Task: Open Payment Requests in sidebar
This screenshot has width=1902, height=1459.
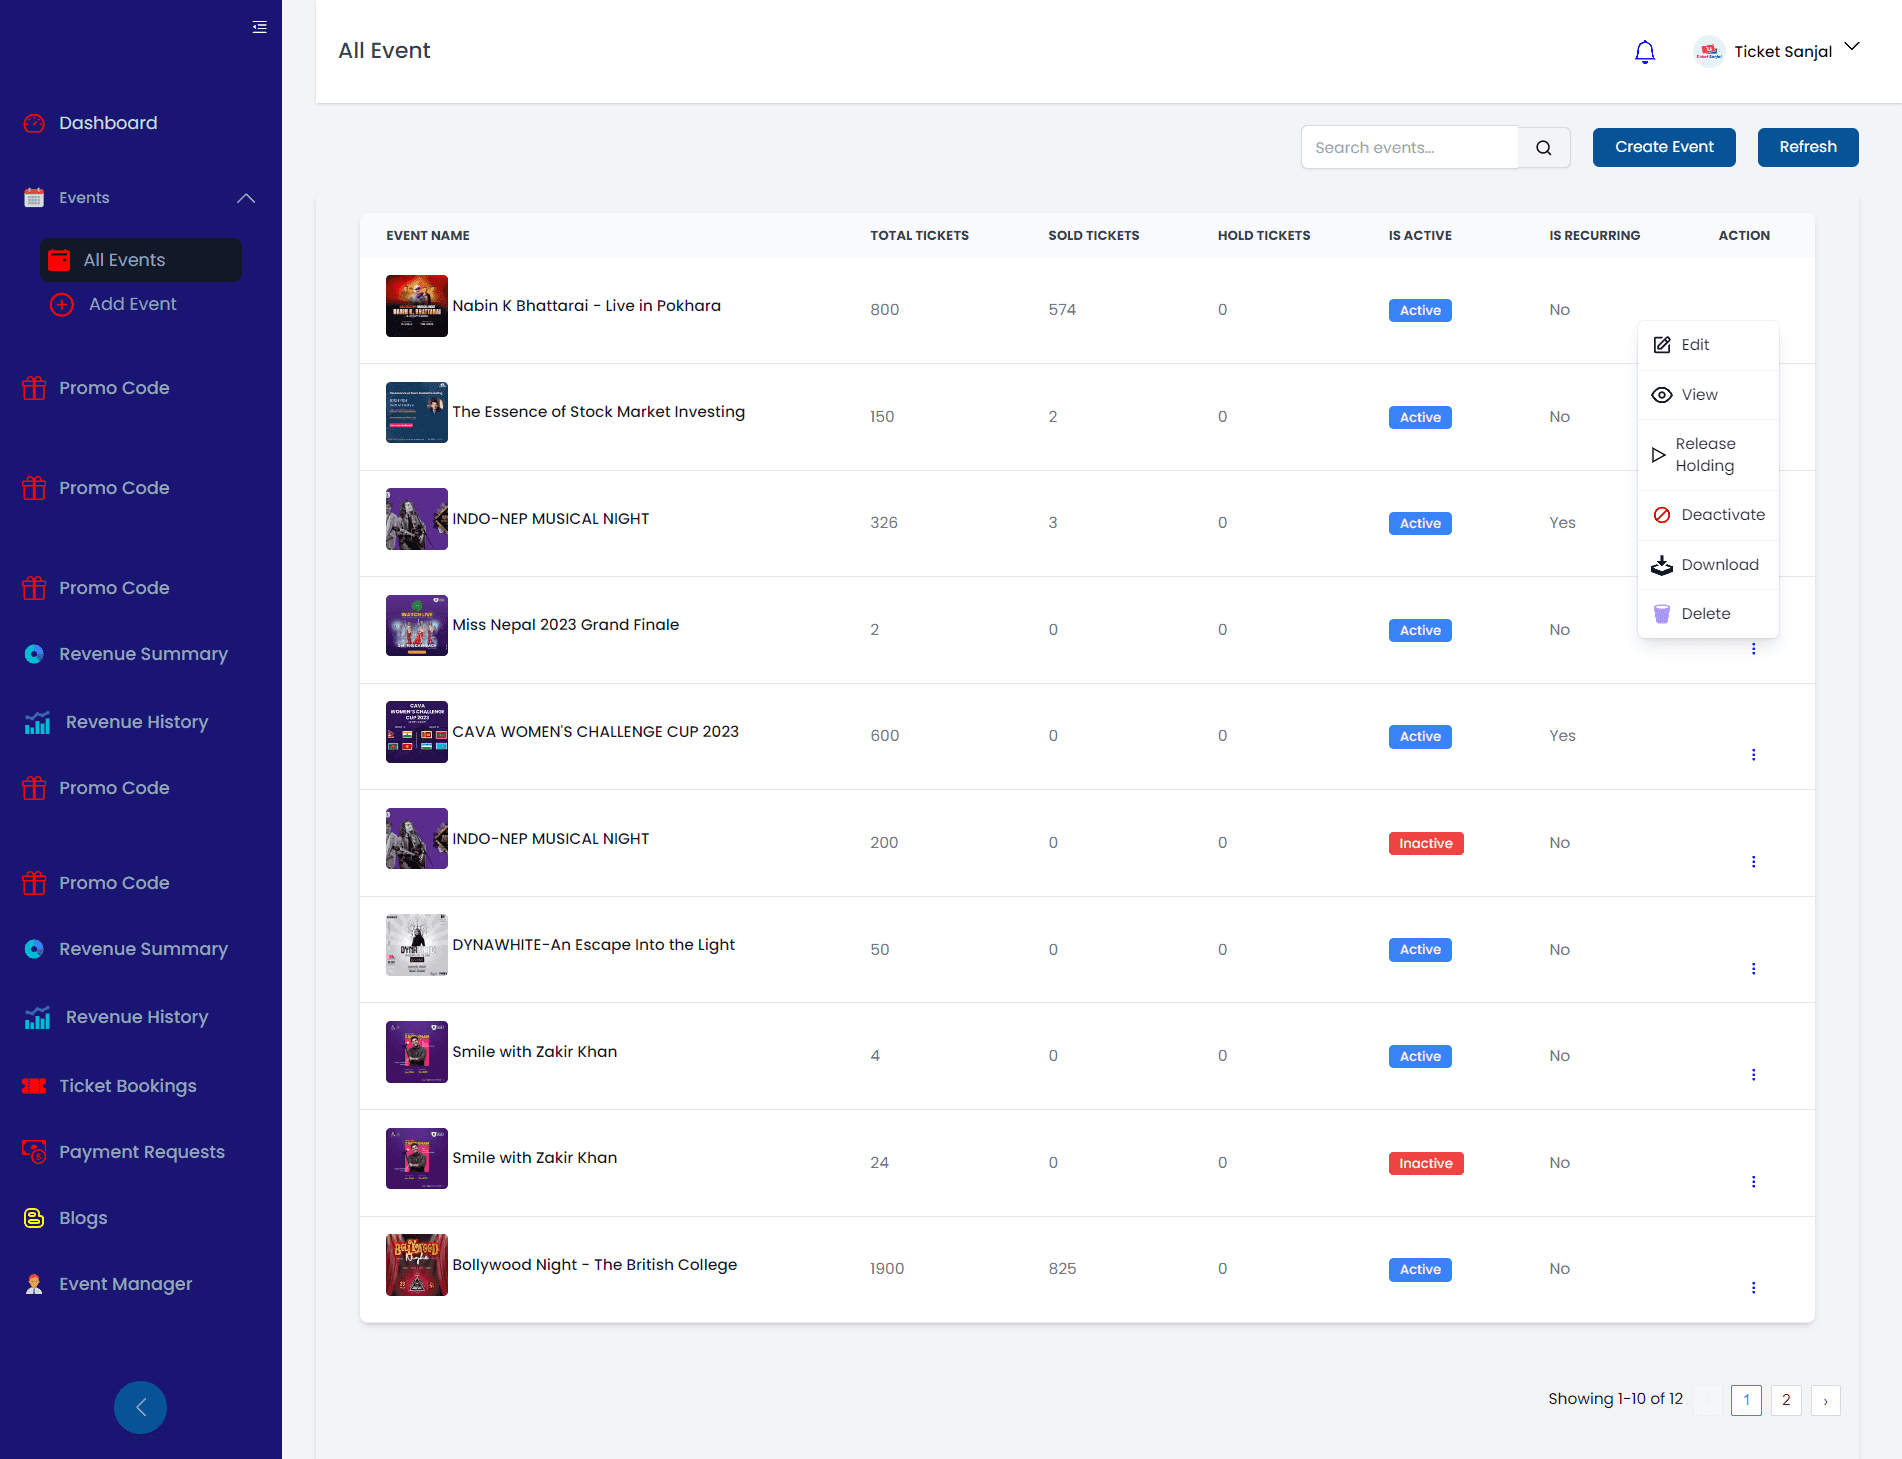Action: point(141,1152)
